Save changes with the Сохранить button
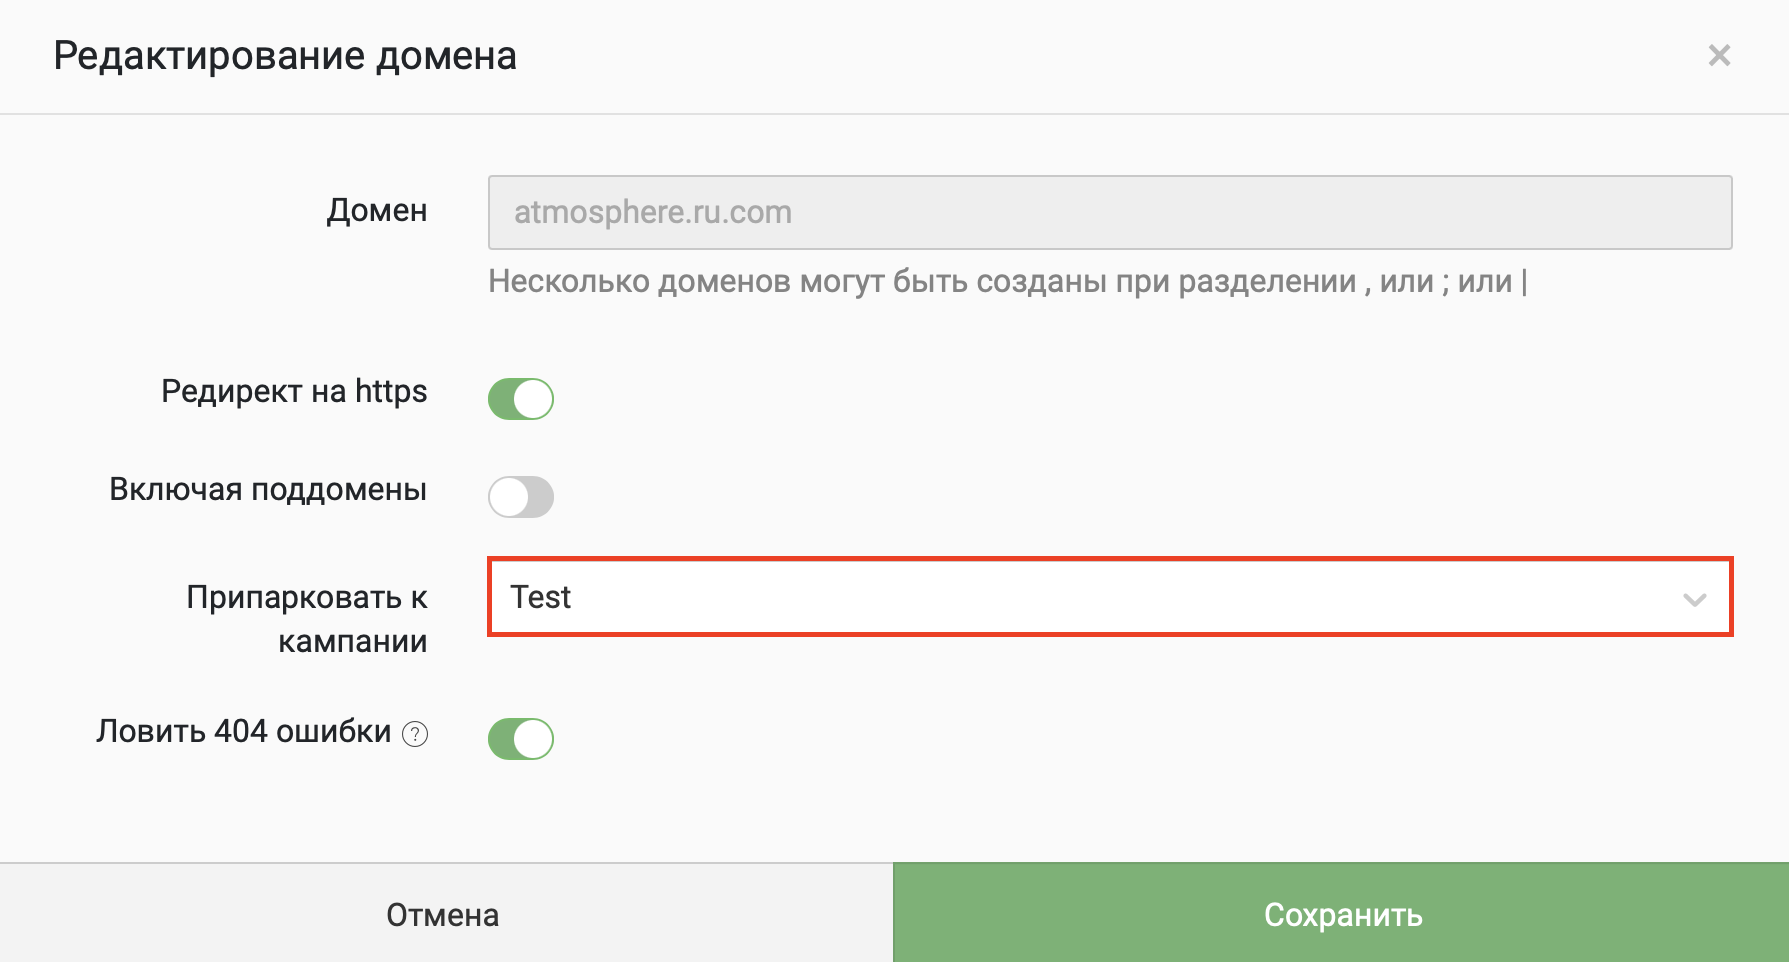 click(x=1342, y=914)
